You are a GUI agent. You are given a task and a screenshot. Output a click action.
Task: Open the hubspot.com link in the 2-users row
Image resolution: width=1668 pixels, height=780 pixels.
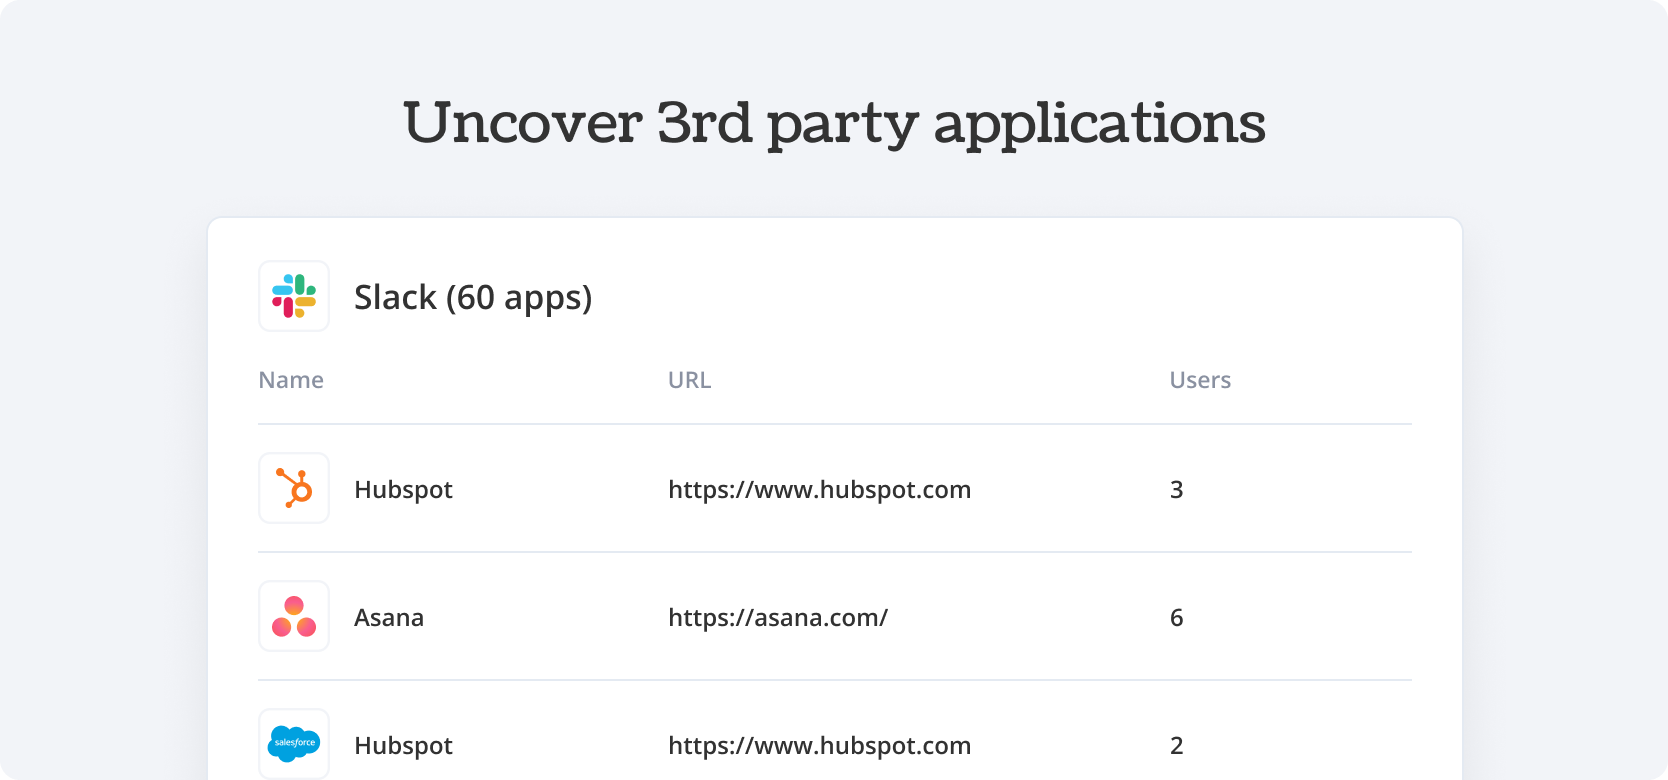pos(820,746)
